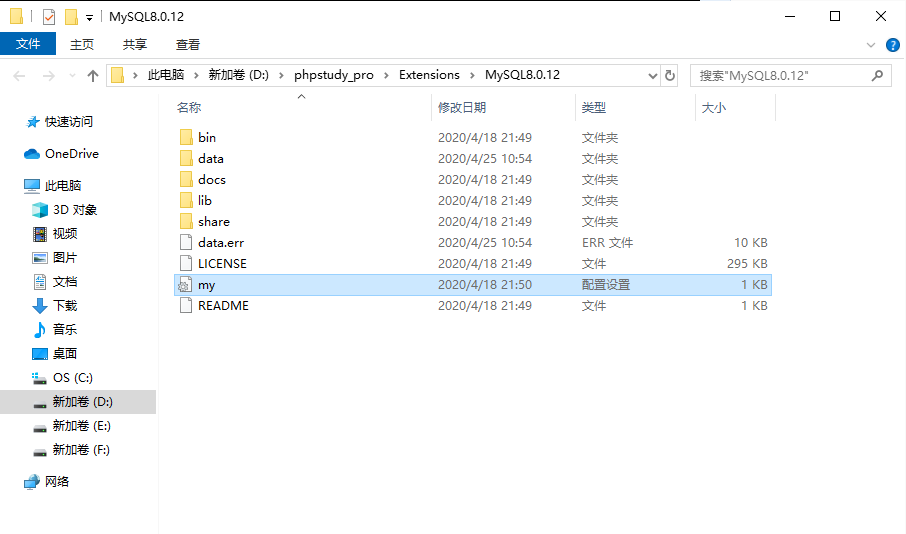
Task: Click MySQL8.0.12 in the address path
Action: coord(522,75)
